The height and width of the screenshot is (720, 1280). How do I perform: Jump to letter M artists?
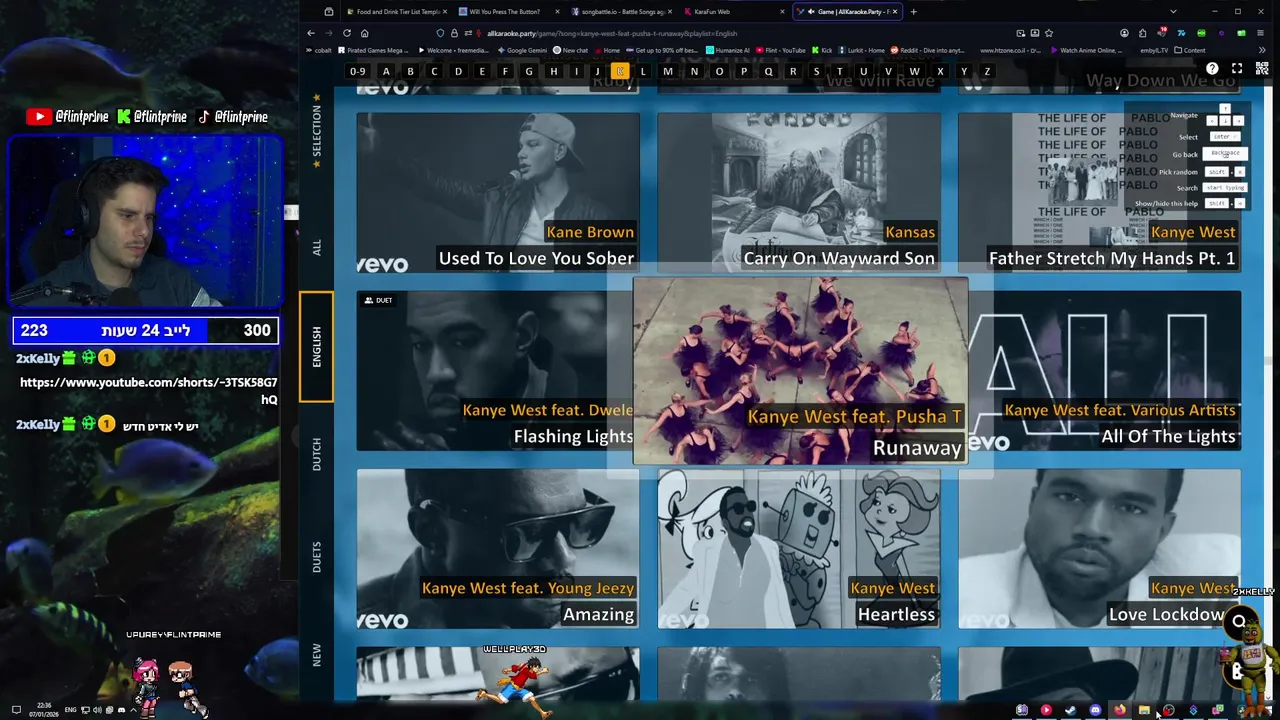click(668, 71)
